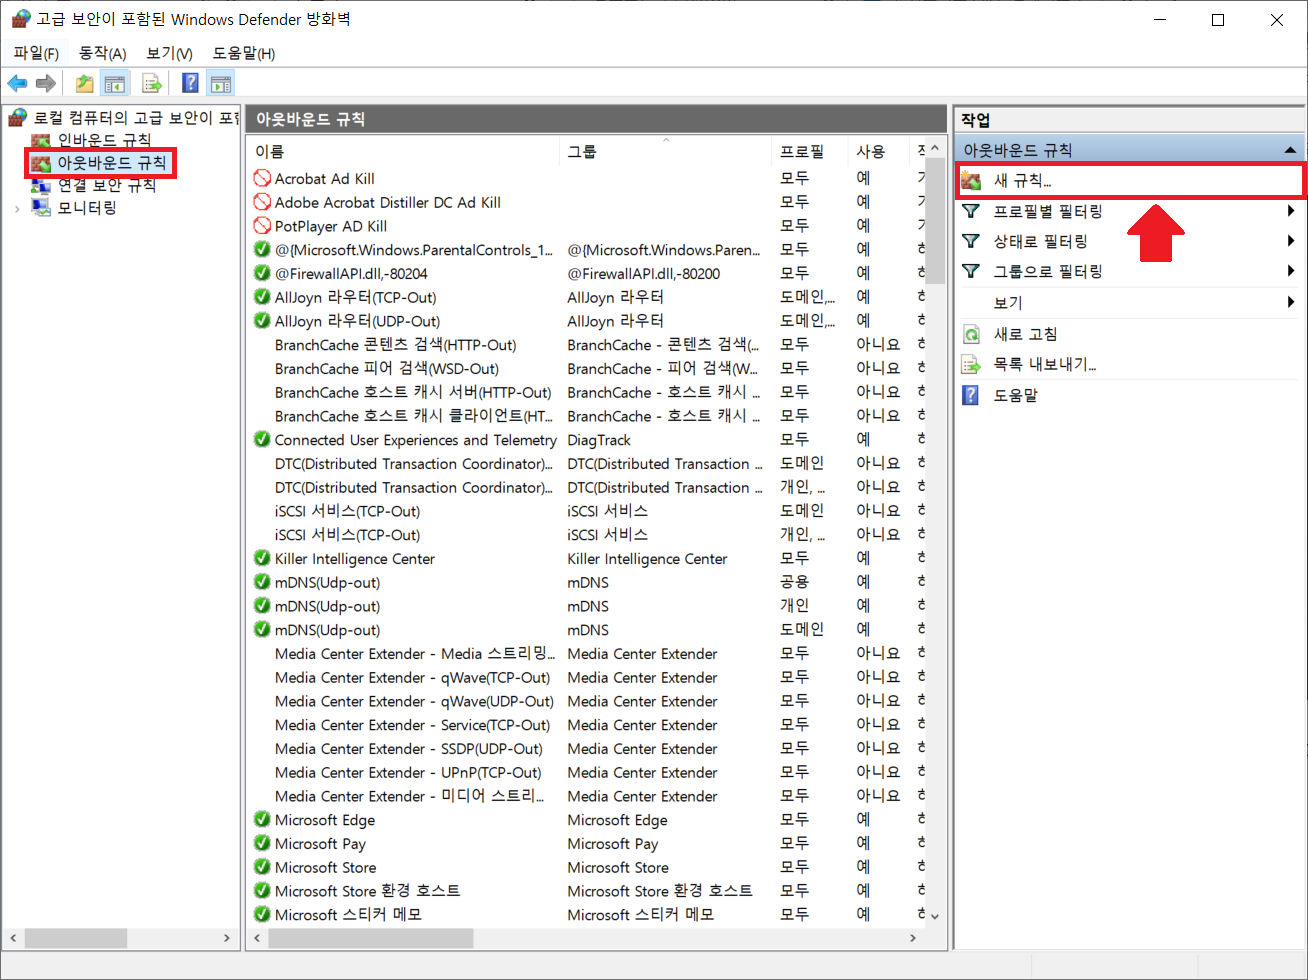Click green check icon of @FirewallAPI.dll,-80204
The height and width of the screenshot is (980, 1308).
pyautogui.click(x=262, y=273)
